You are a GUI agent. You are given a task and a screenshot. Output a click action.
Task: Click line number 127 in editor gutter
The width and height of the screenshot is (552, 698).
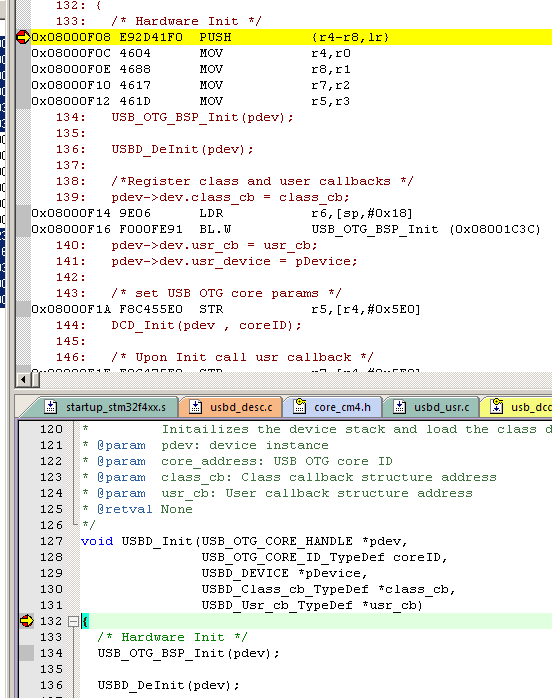click(x=51, y=541)
